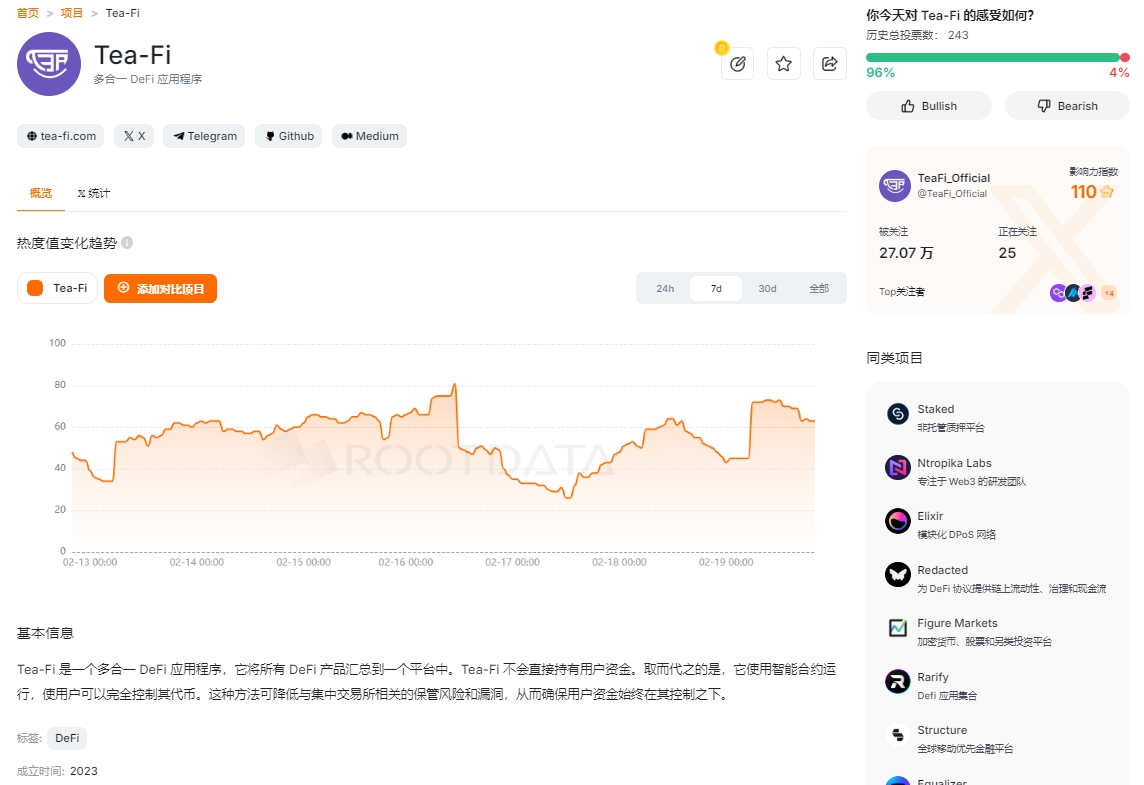This screenshot has height=785, width=1144.
Task: Go to 首页 in breadcrumb
Action: point(28,13)
